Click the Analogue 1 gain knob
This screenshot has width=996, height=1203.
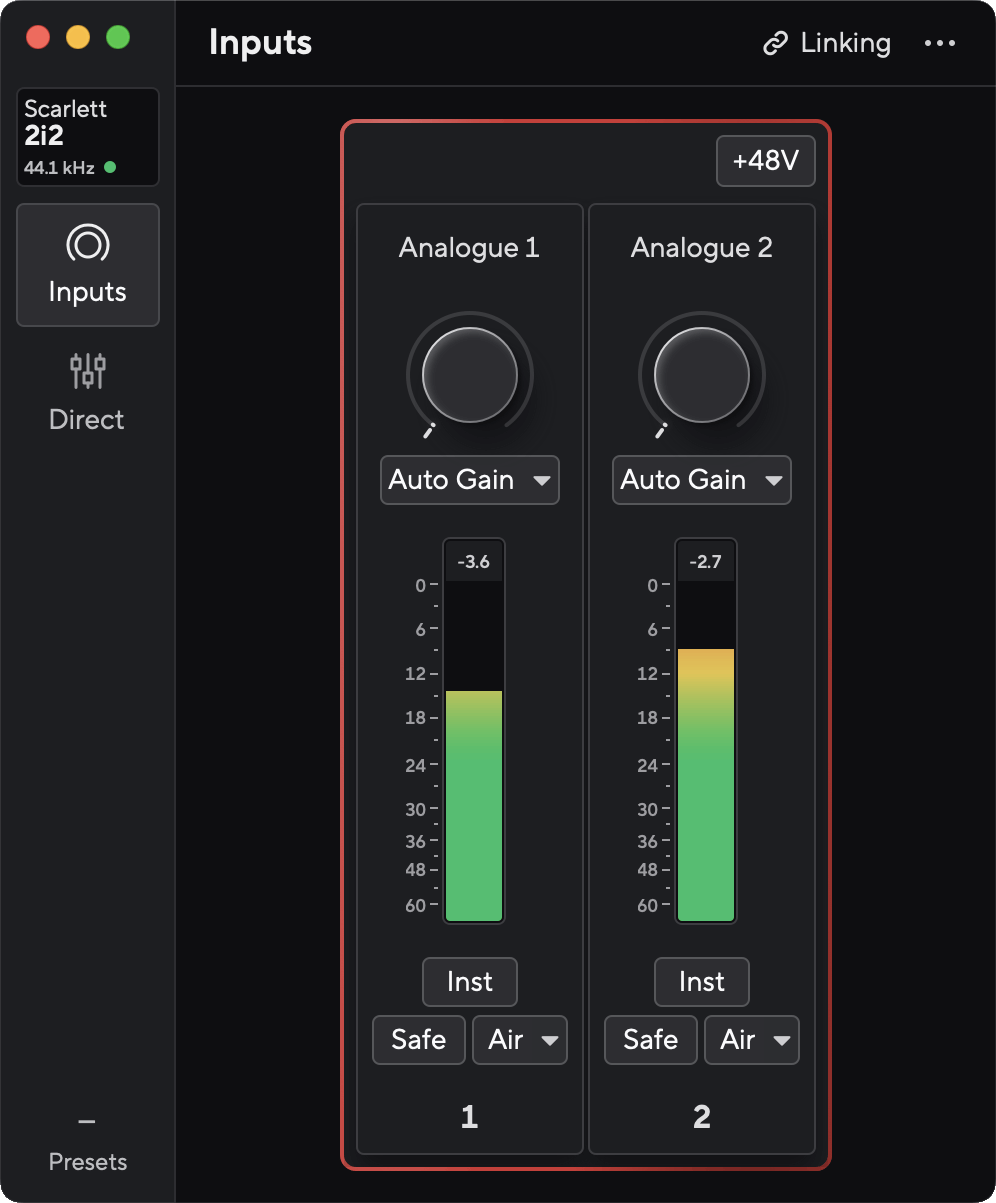click(470, 375)
